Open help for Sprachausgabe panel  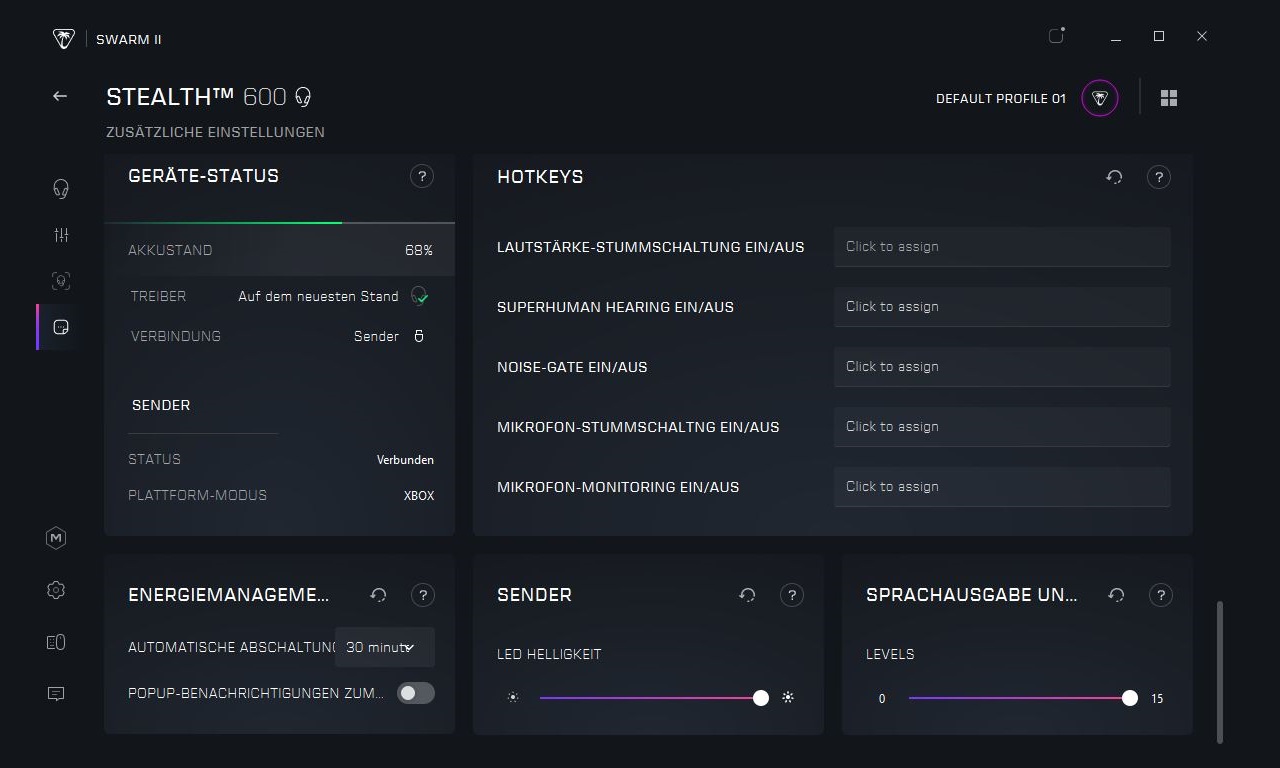(x=1161, y=595)
